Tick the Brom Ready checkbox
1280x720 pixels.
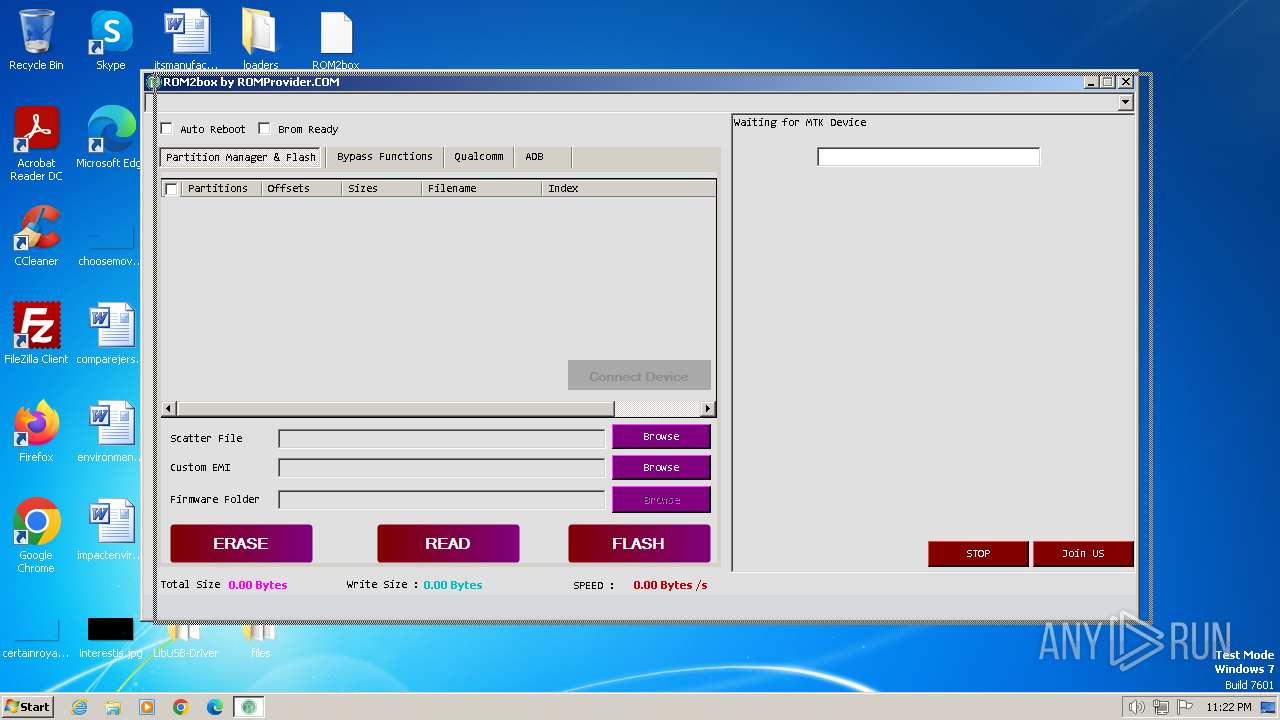(x=264, y=128)
